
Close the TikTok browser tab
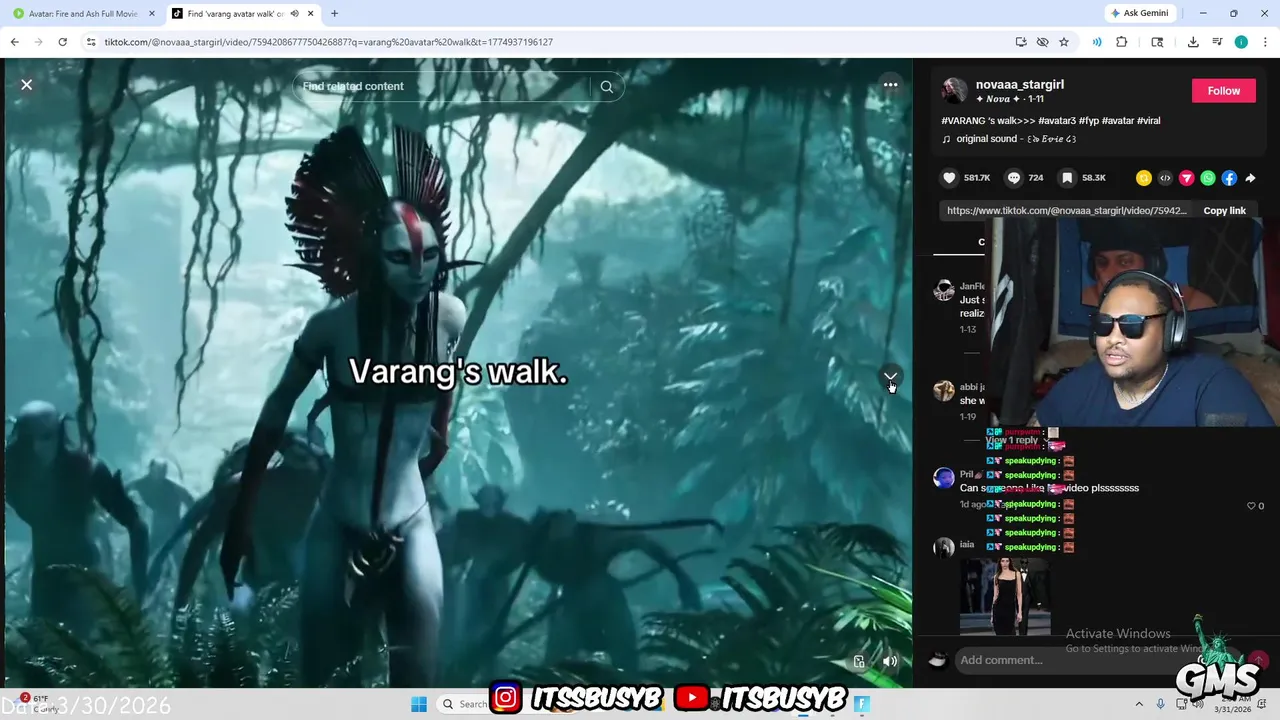[x=311, y=14]
